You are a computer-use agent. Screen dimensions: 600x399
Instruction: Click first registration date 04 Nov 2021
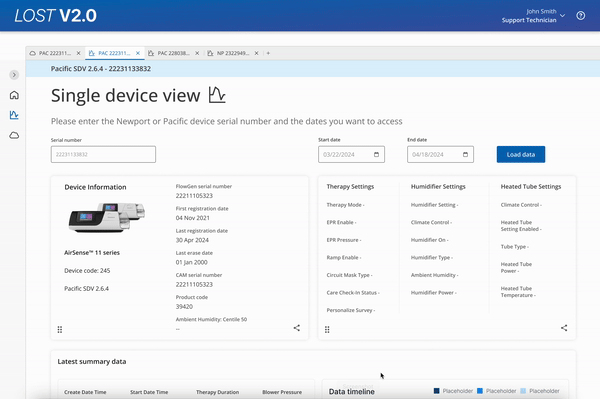192,218
